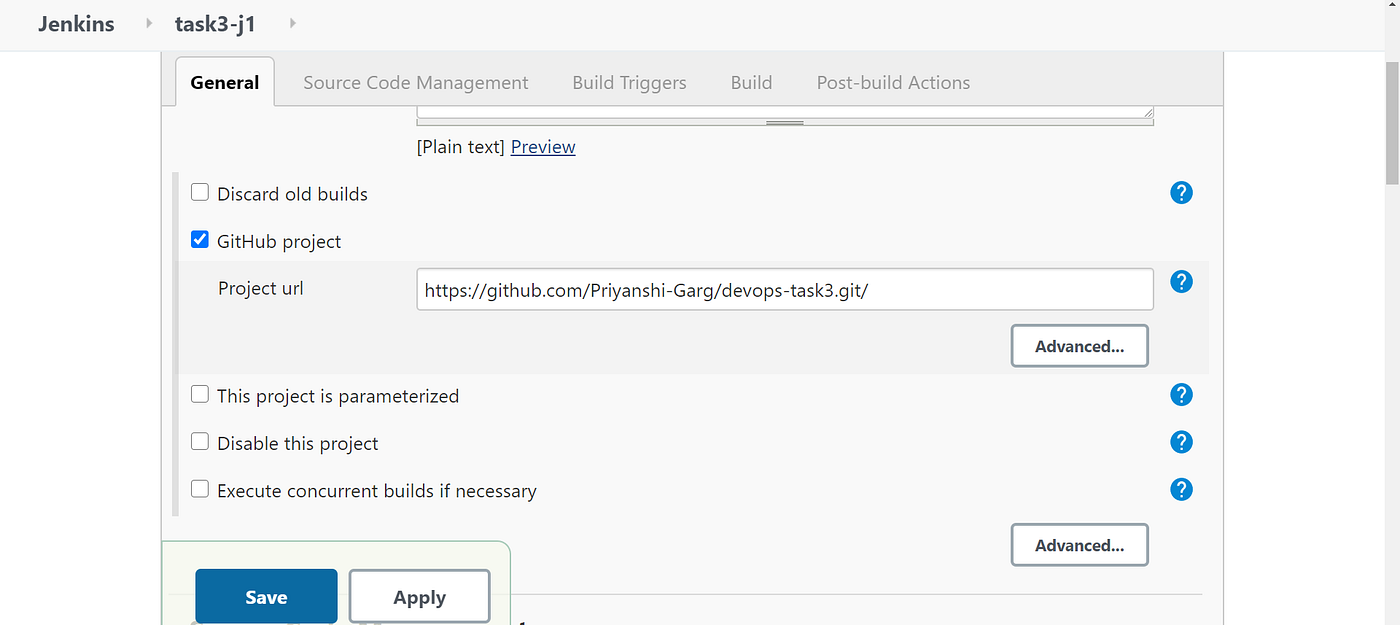Open help for Discard old builds
Viewport: 1400px width, 625px height.
1181,193
